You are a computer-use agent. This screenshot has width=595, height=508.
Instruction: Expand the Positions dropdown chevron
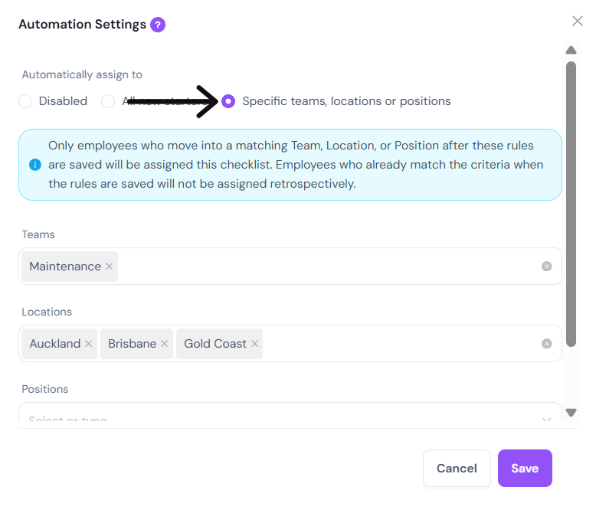point(546,419)
